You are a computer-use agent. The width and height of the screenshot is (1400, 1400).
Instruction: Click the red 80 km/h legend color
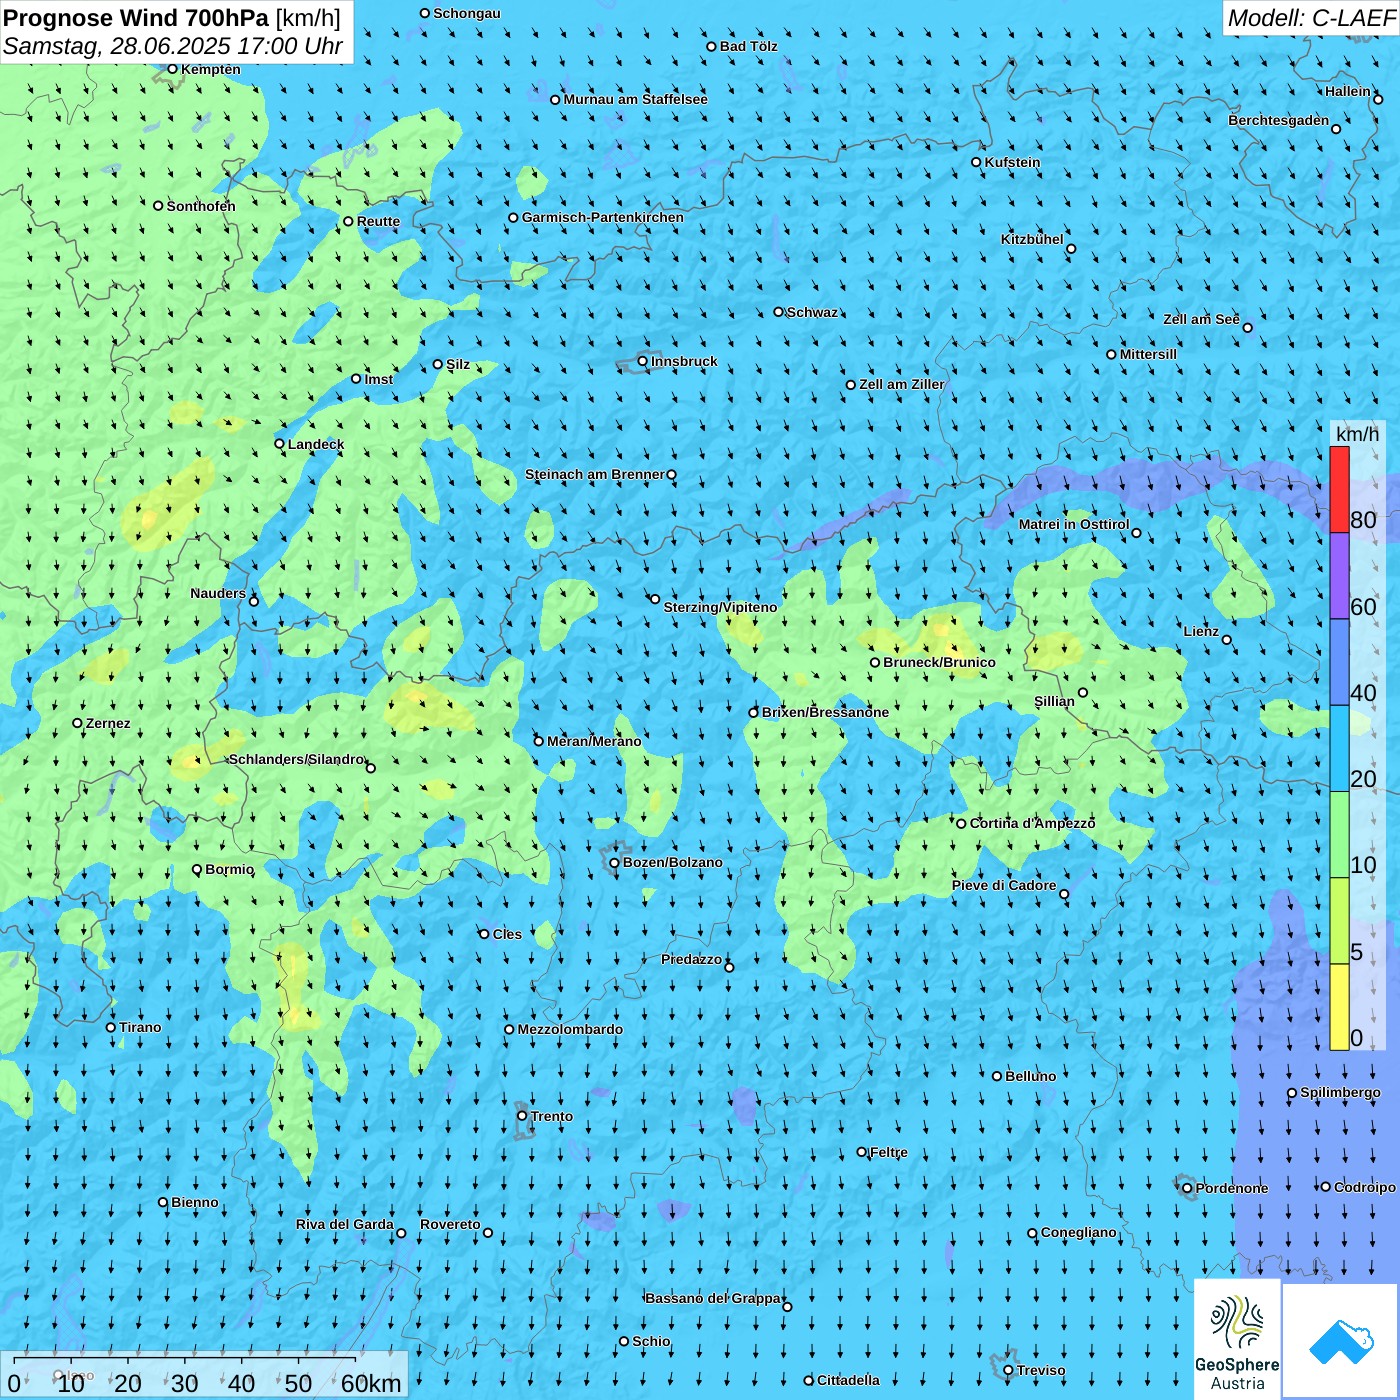click(1339, 489)
